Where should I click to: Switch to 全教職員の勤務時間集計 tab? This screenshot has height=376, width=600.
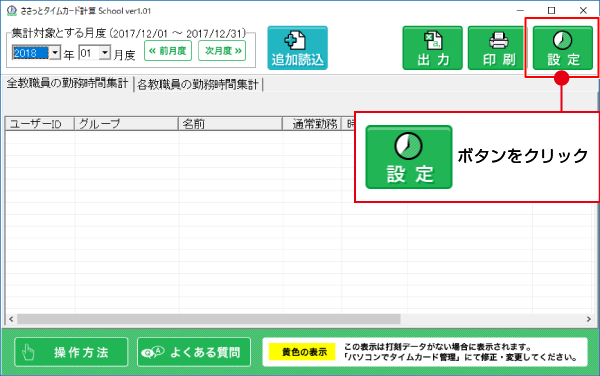pyautogui.click(x=67, y=83)
